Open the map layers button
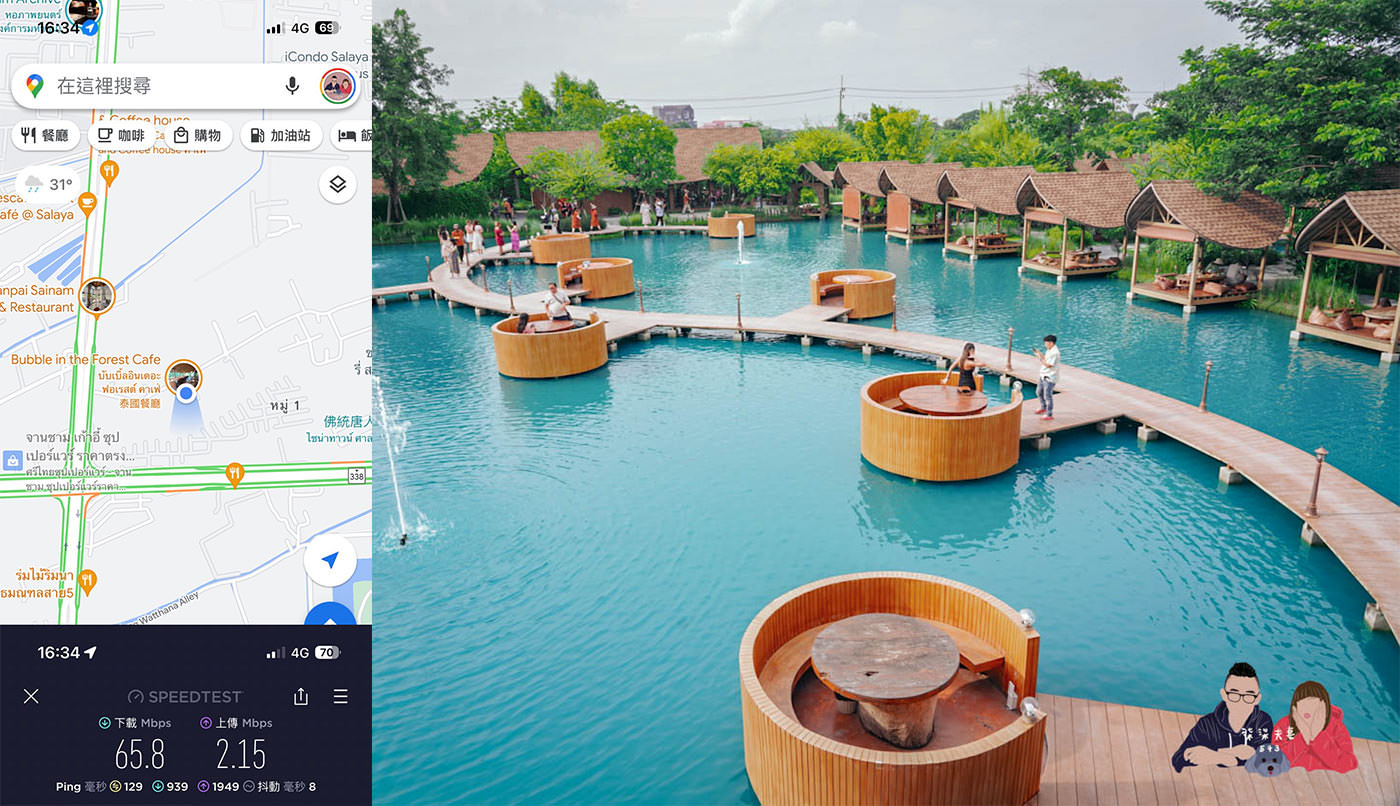Screen dimensions: 1400x806 (x=338, y=185)
